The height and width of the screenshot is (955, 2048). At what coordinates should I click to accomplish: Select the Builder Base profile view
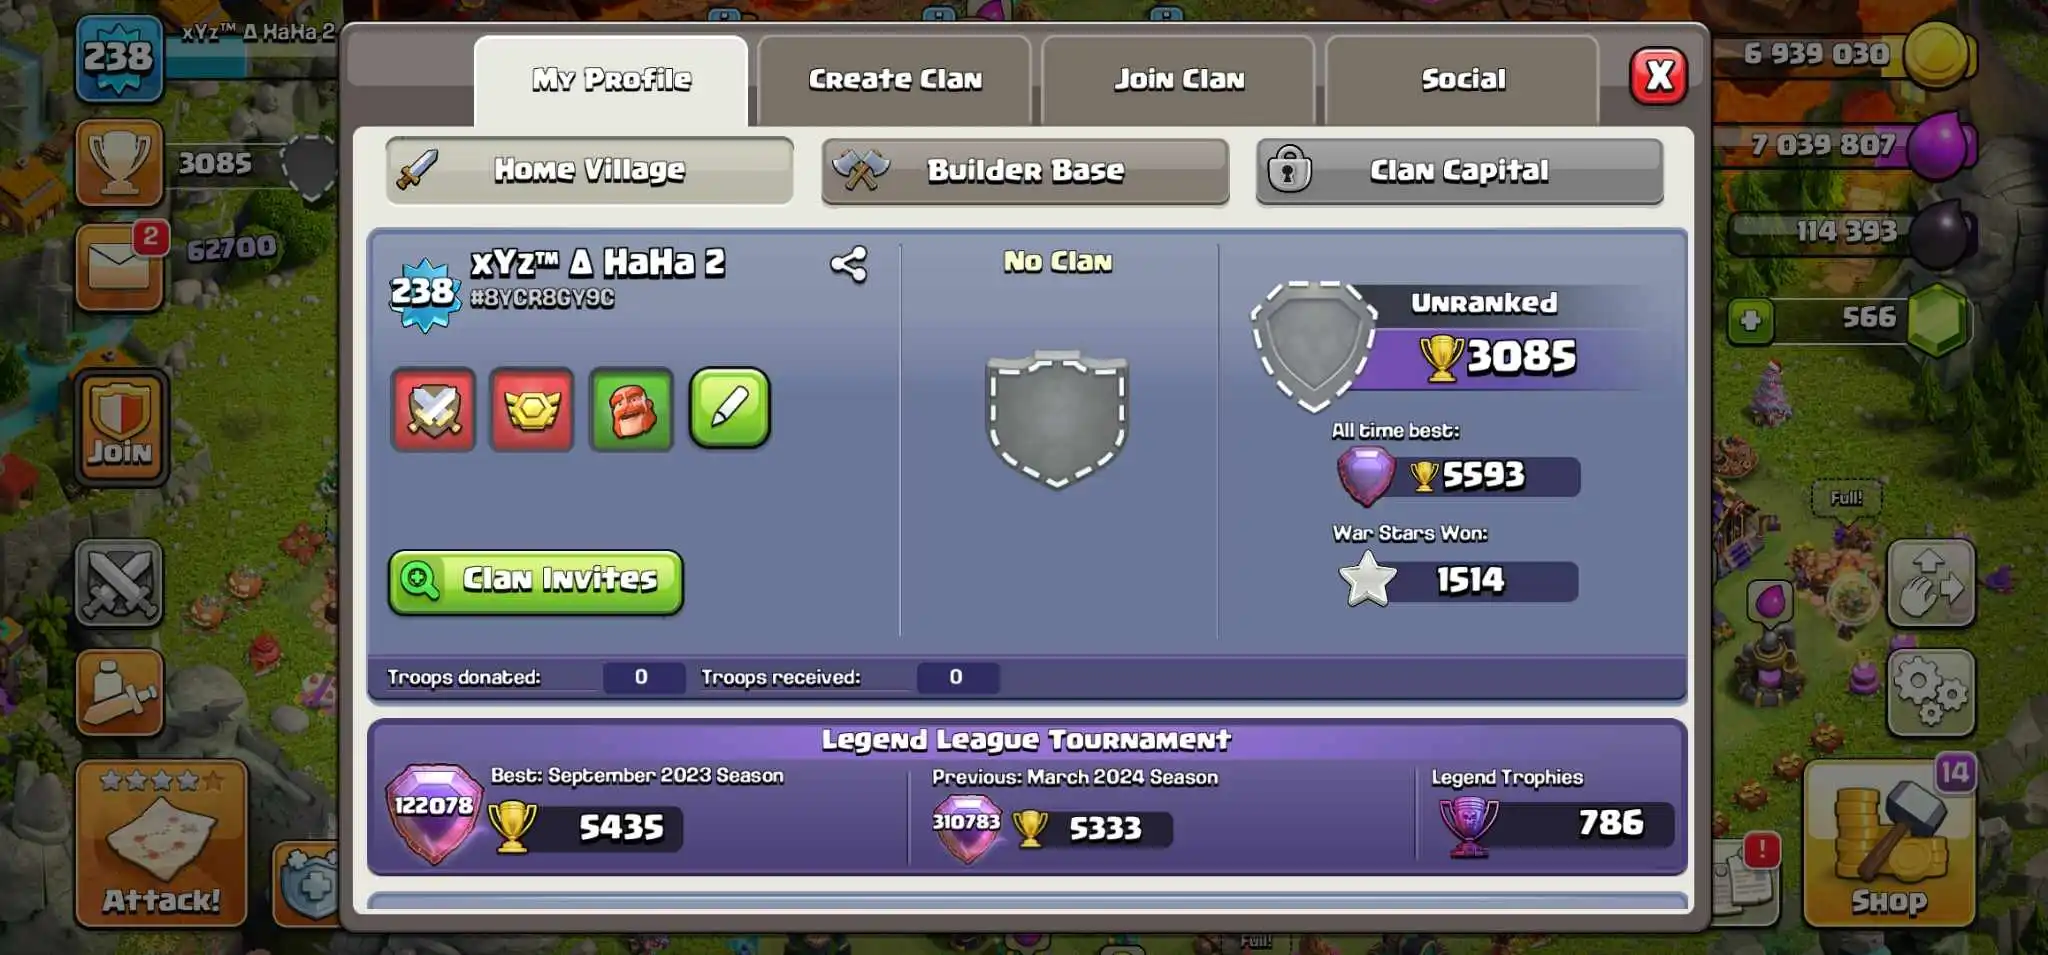pyautogui.click(x=1025, y=171)
